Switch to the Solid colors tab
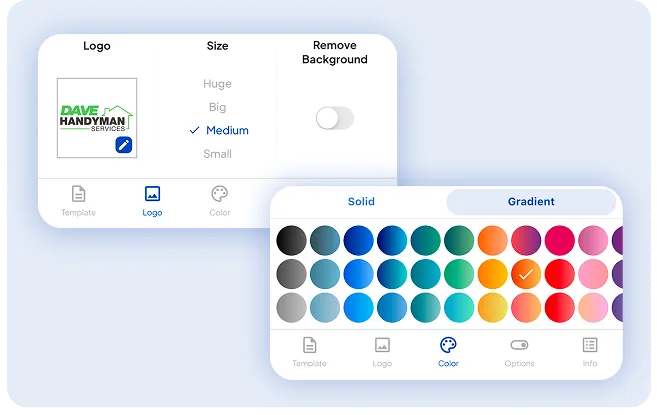 pyautogui.click(x=361, y=202)
